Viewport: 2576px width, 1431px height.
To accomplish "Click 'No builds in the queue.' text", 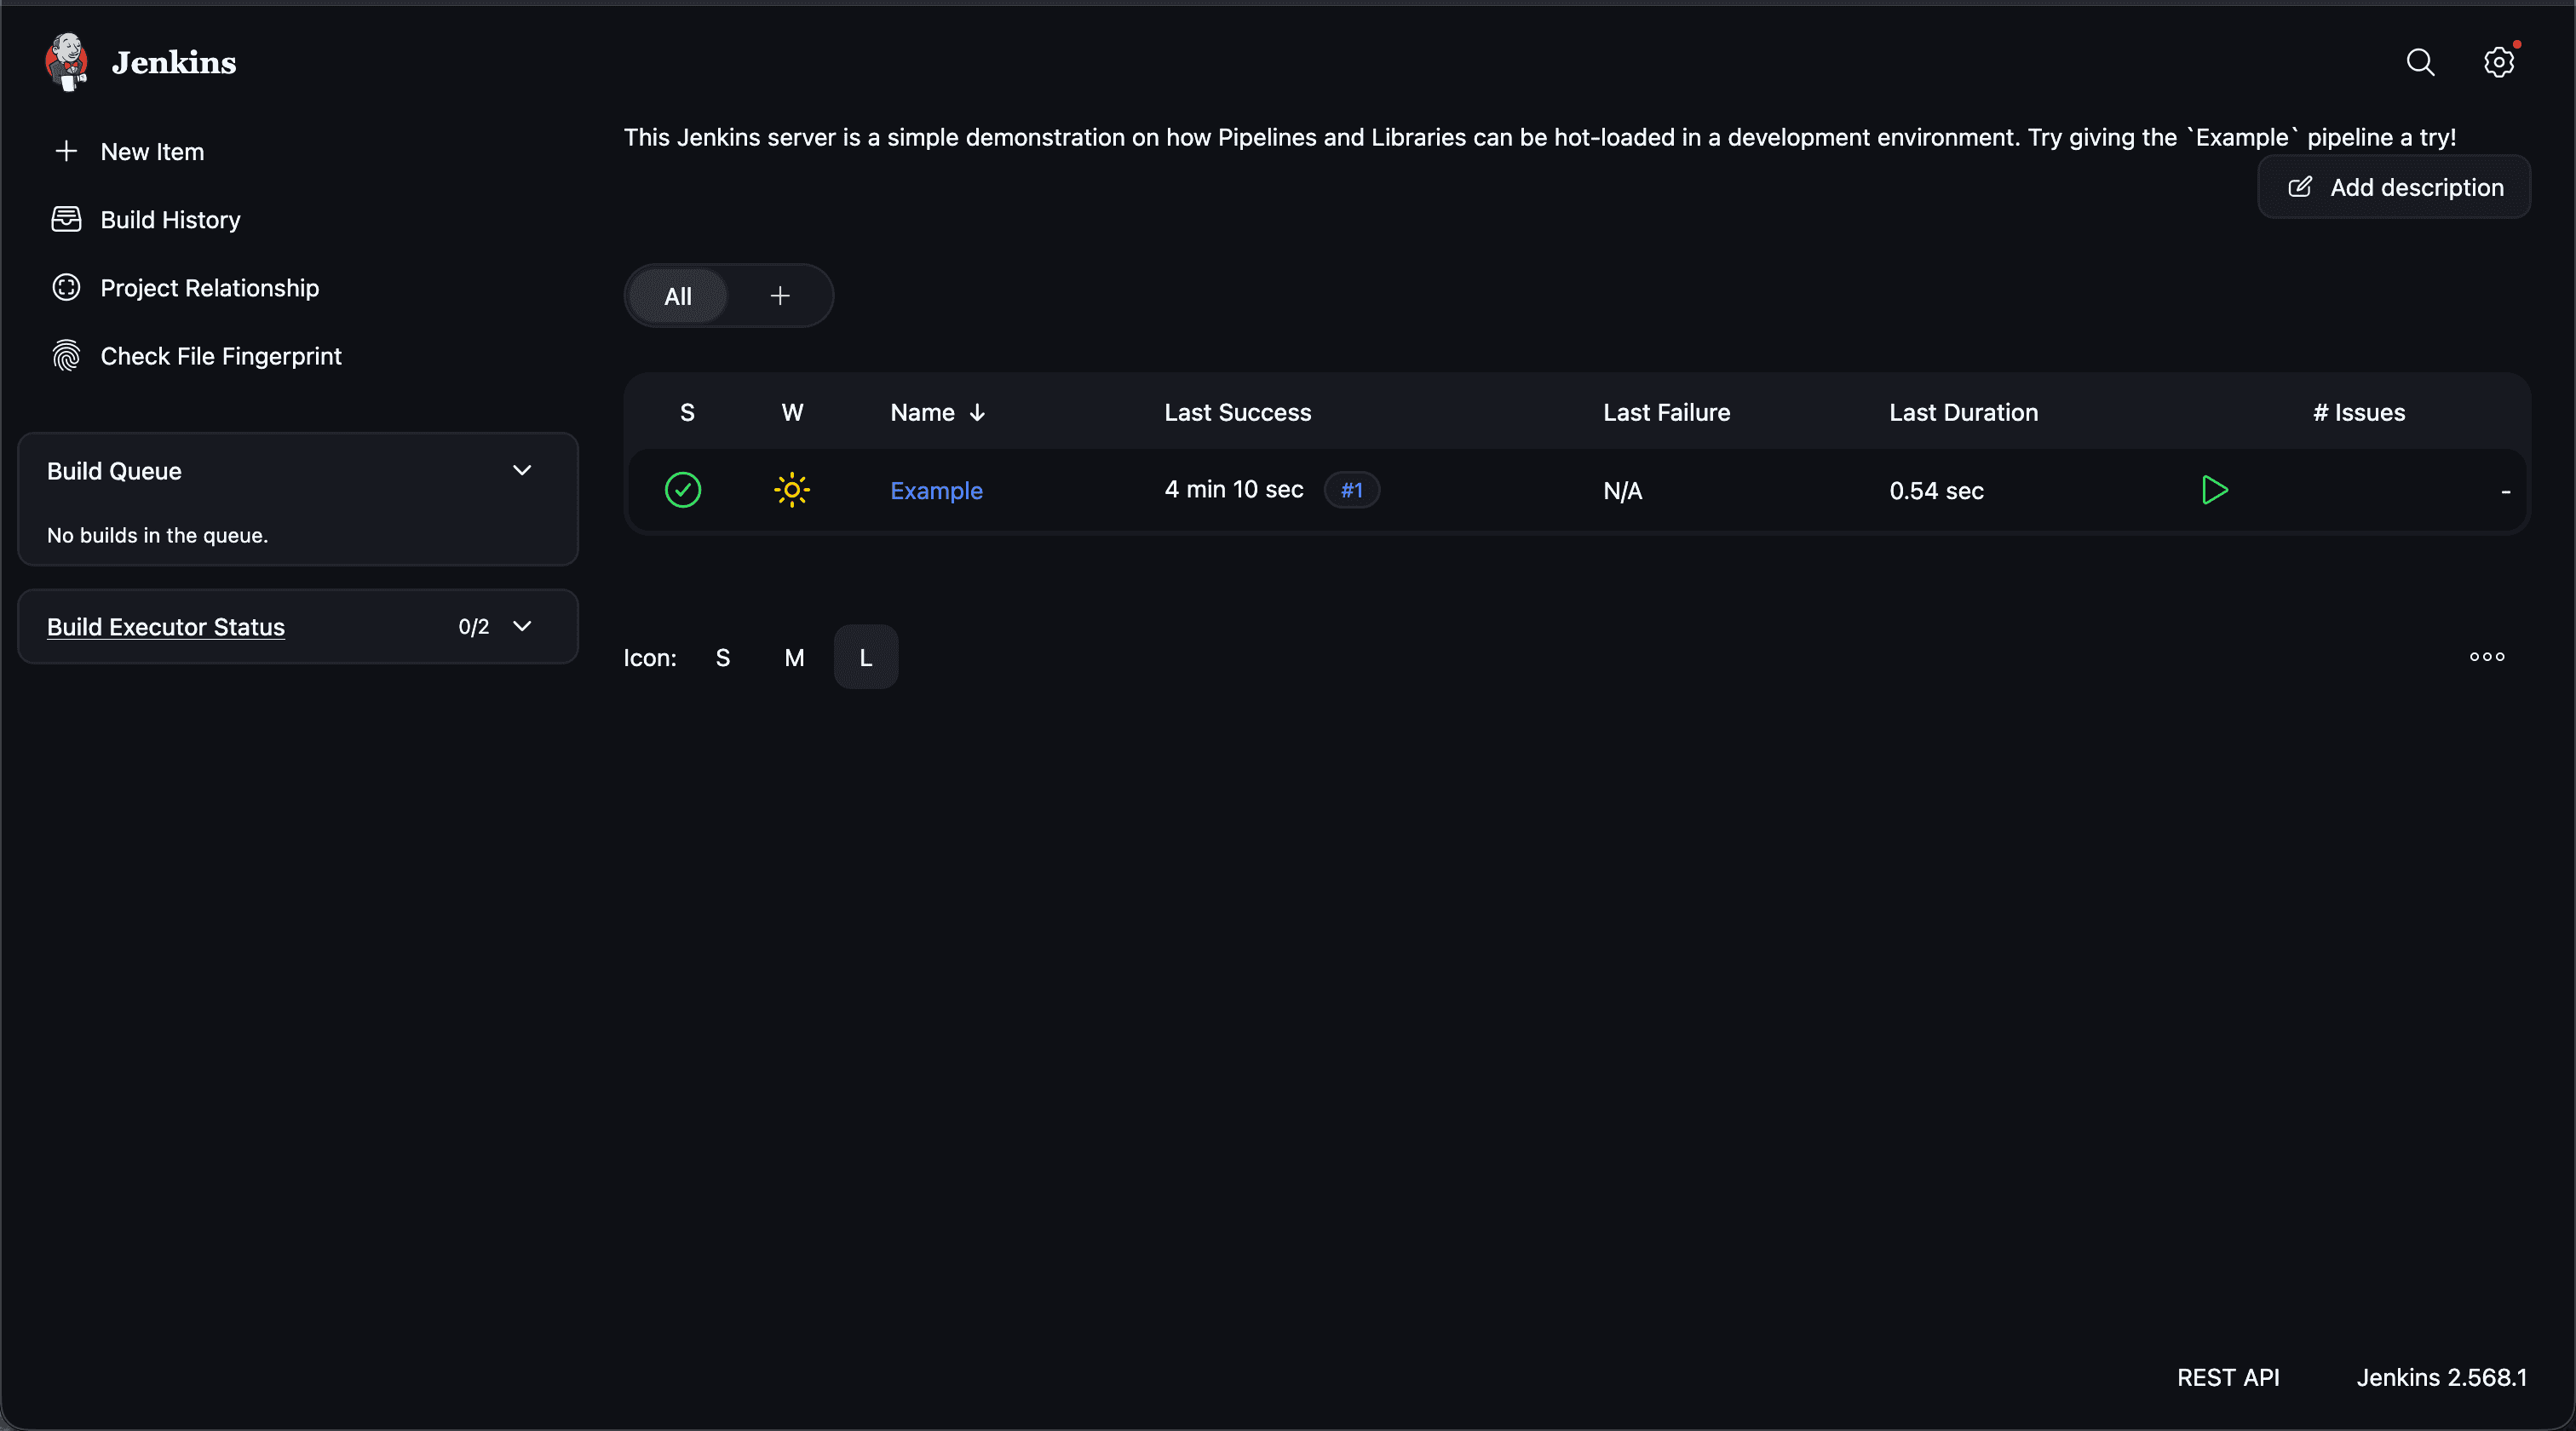I will click(x=157, y=535).
